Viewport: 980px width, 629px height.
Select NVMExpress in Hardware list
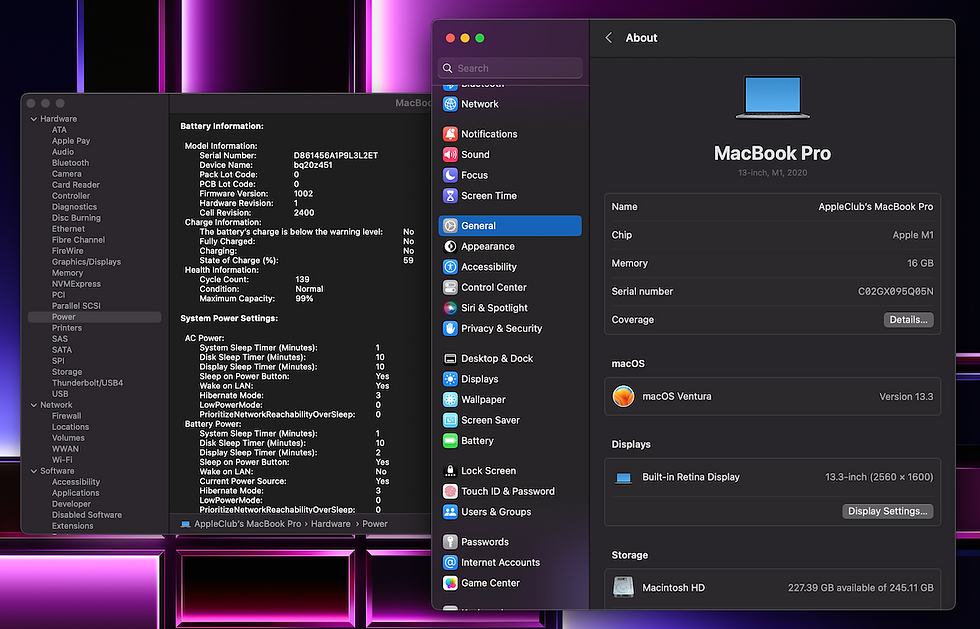coord(76,284)
